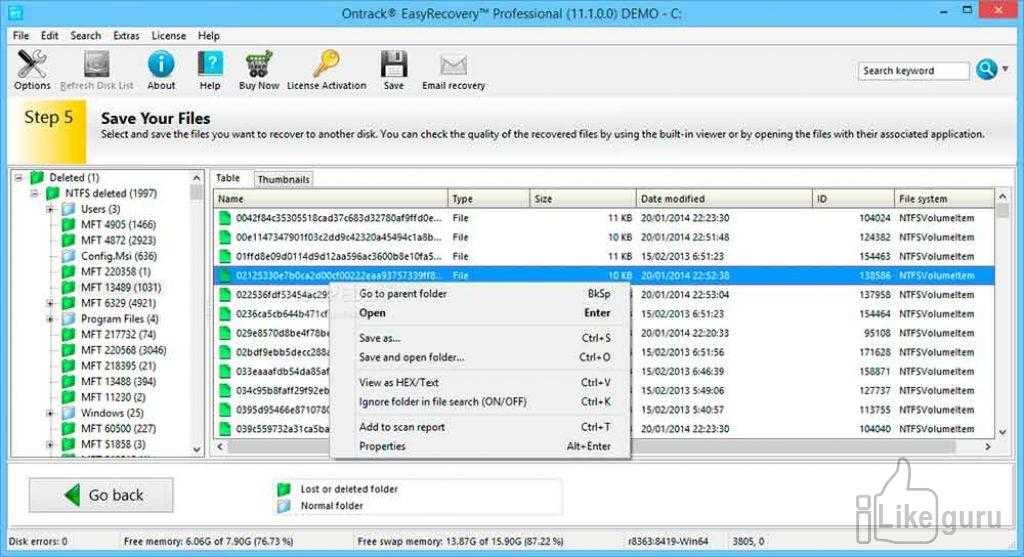
Task: Sort files by Date modified column
Action: (x=673, y=199)
